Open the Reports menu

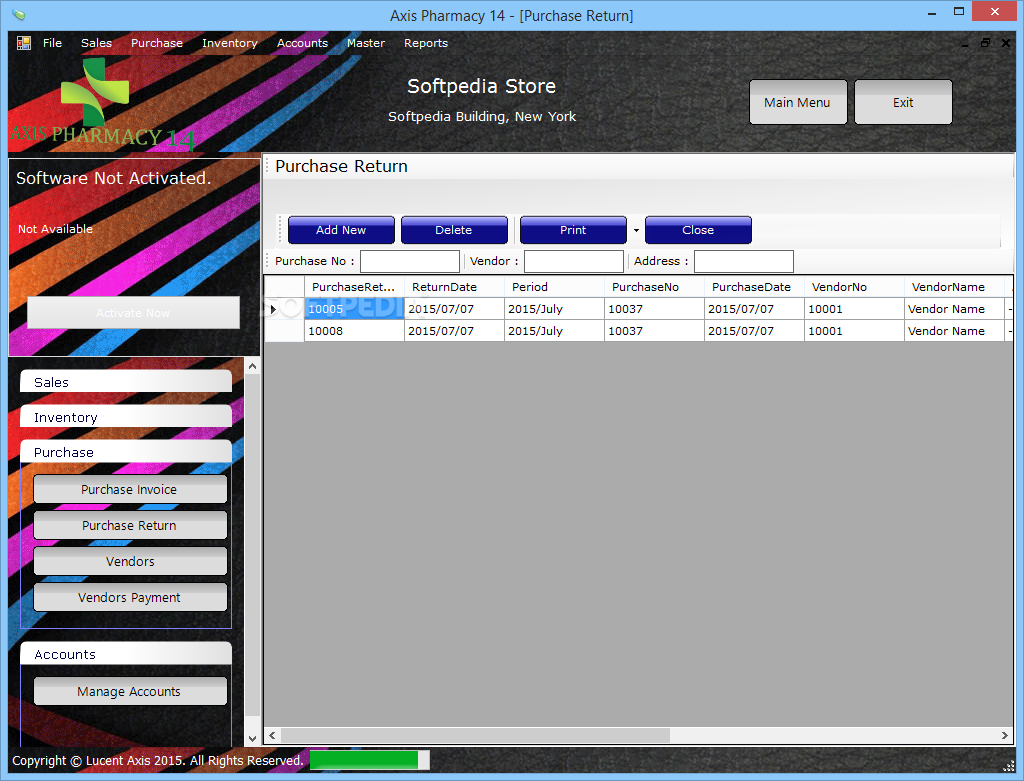click(x=426, y=43)
